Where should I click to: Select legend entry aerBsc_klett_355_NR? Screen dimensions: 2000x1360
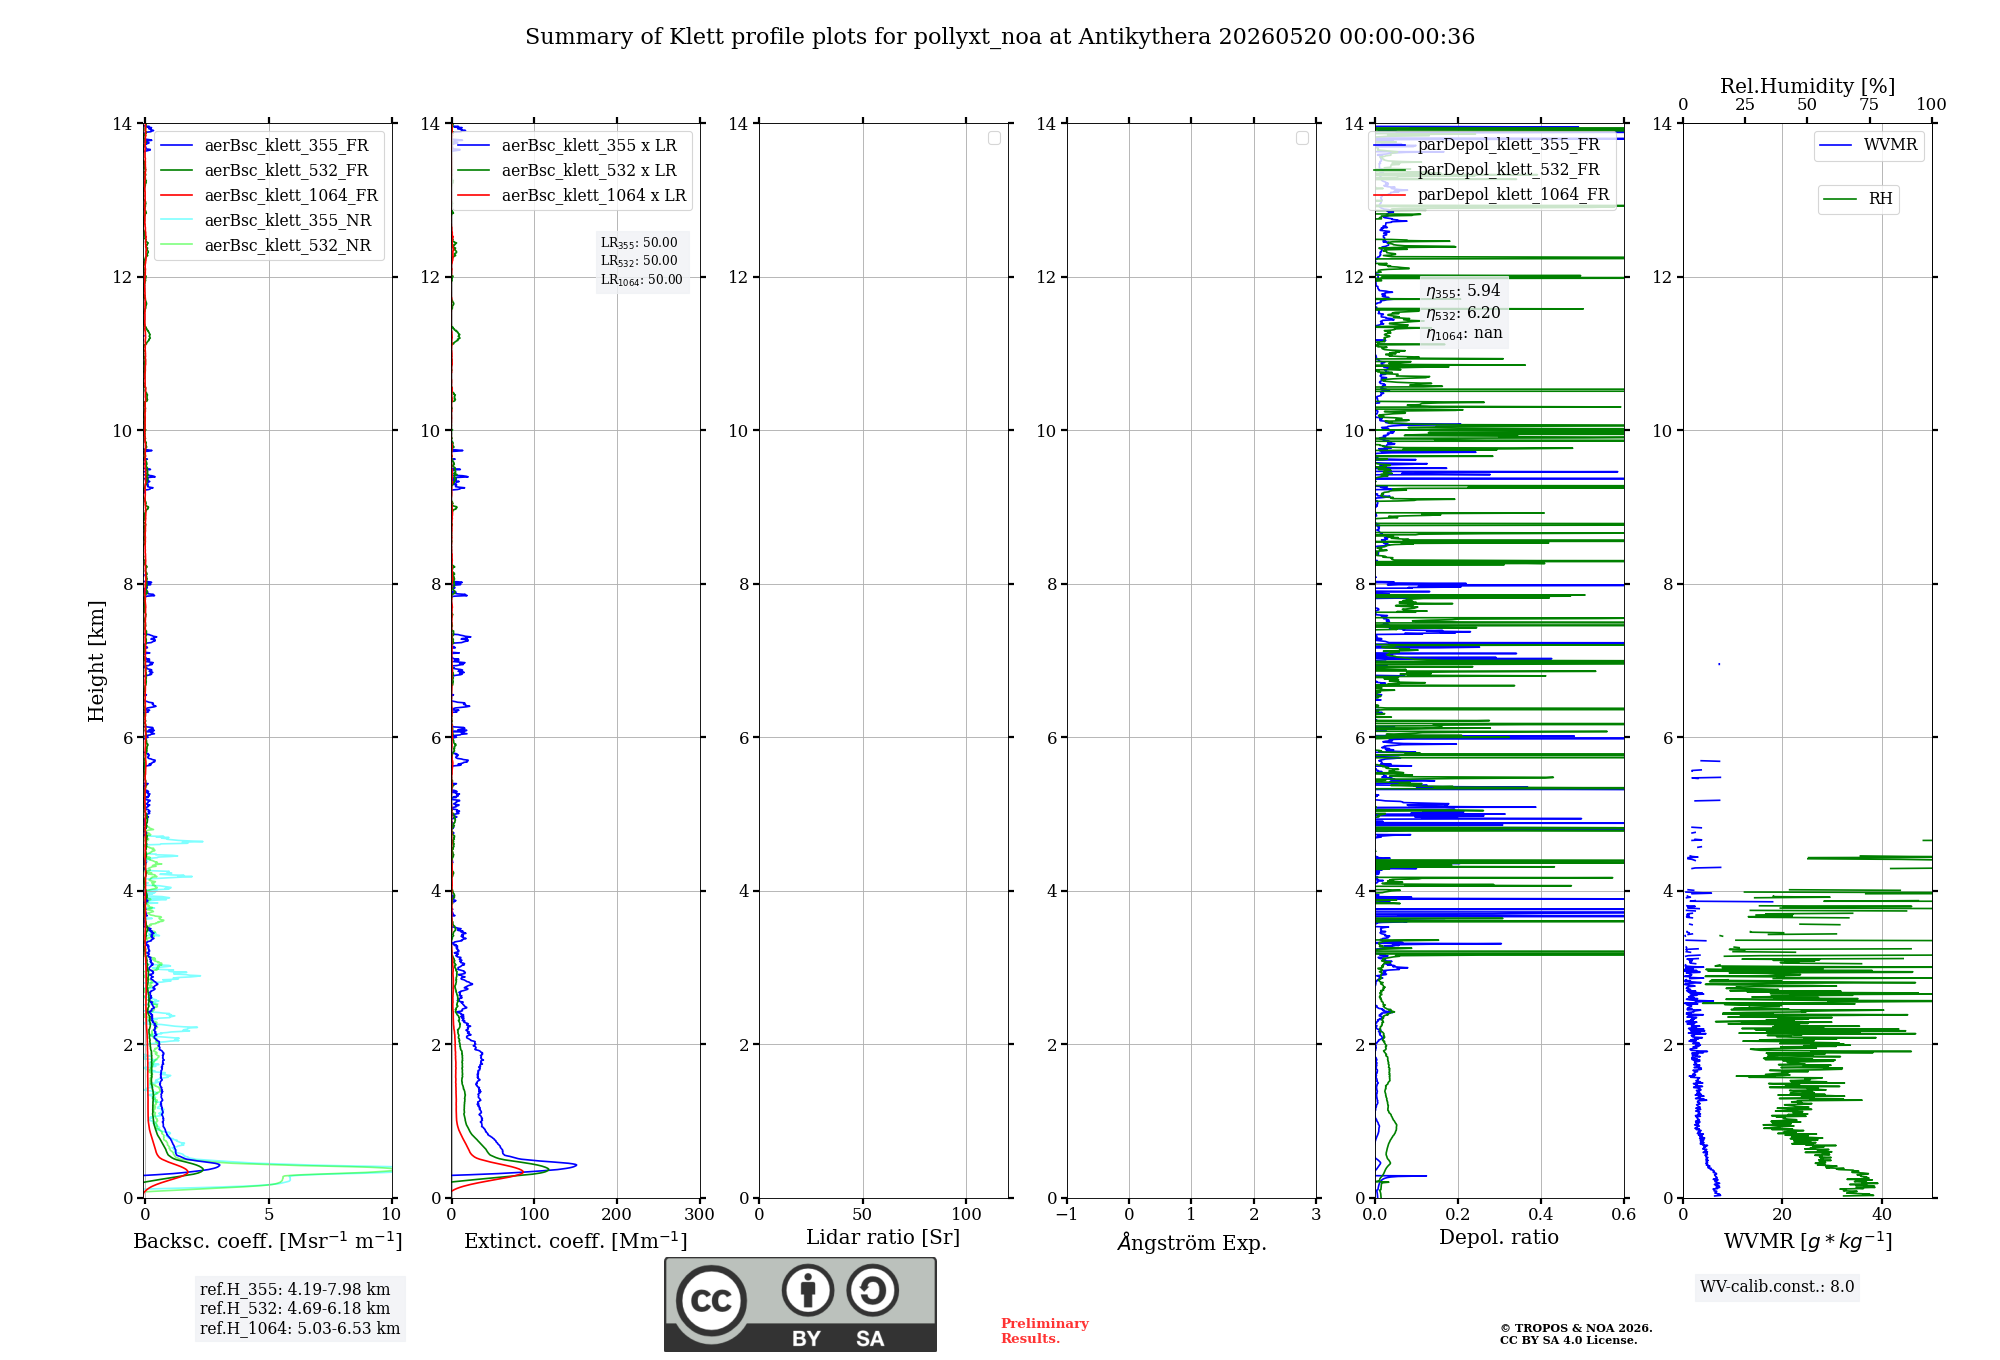point(288,220)
